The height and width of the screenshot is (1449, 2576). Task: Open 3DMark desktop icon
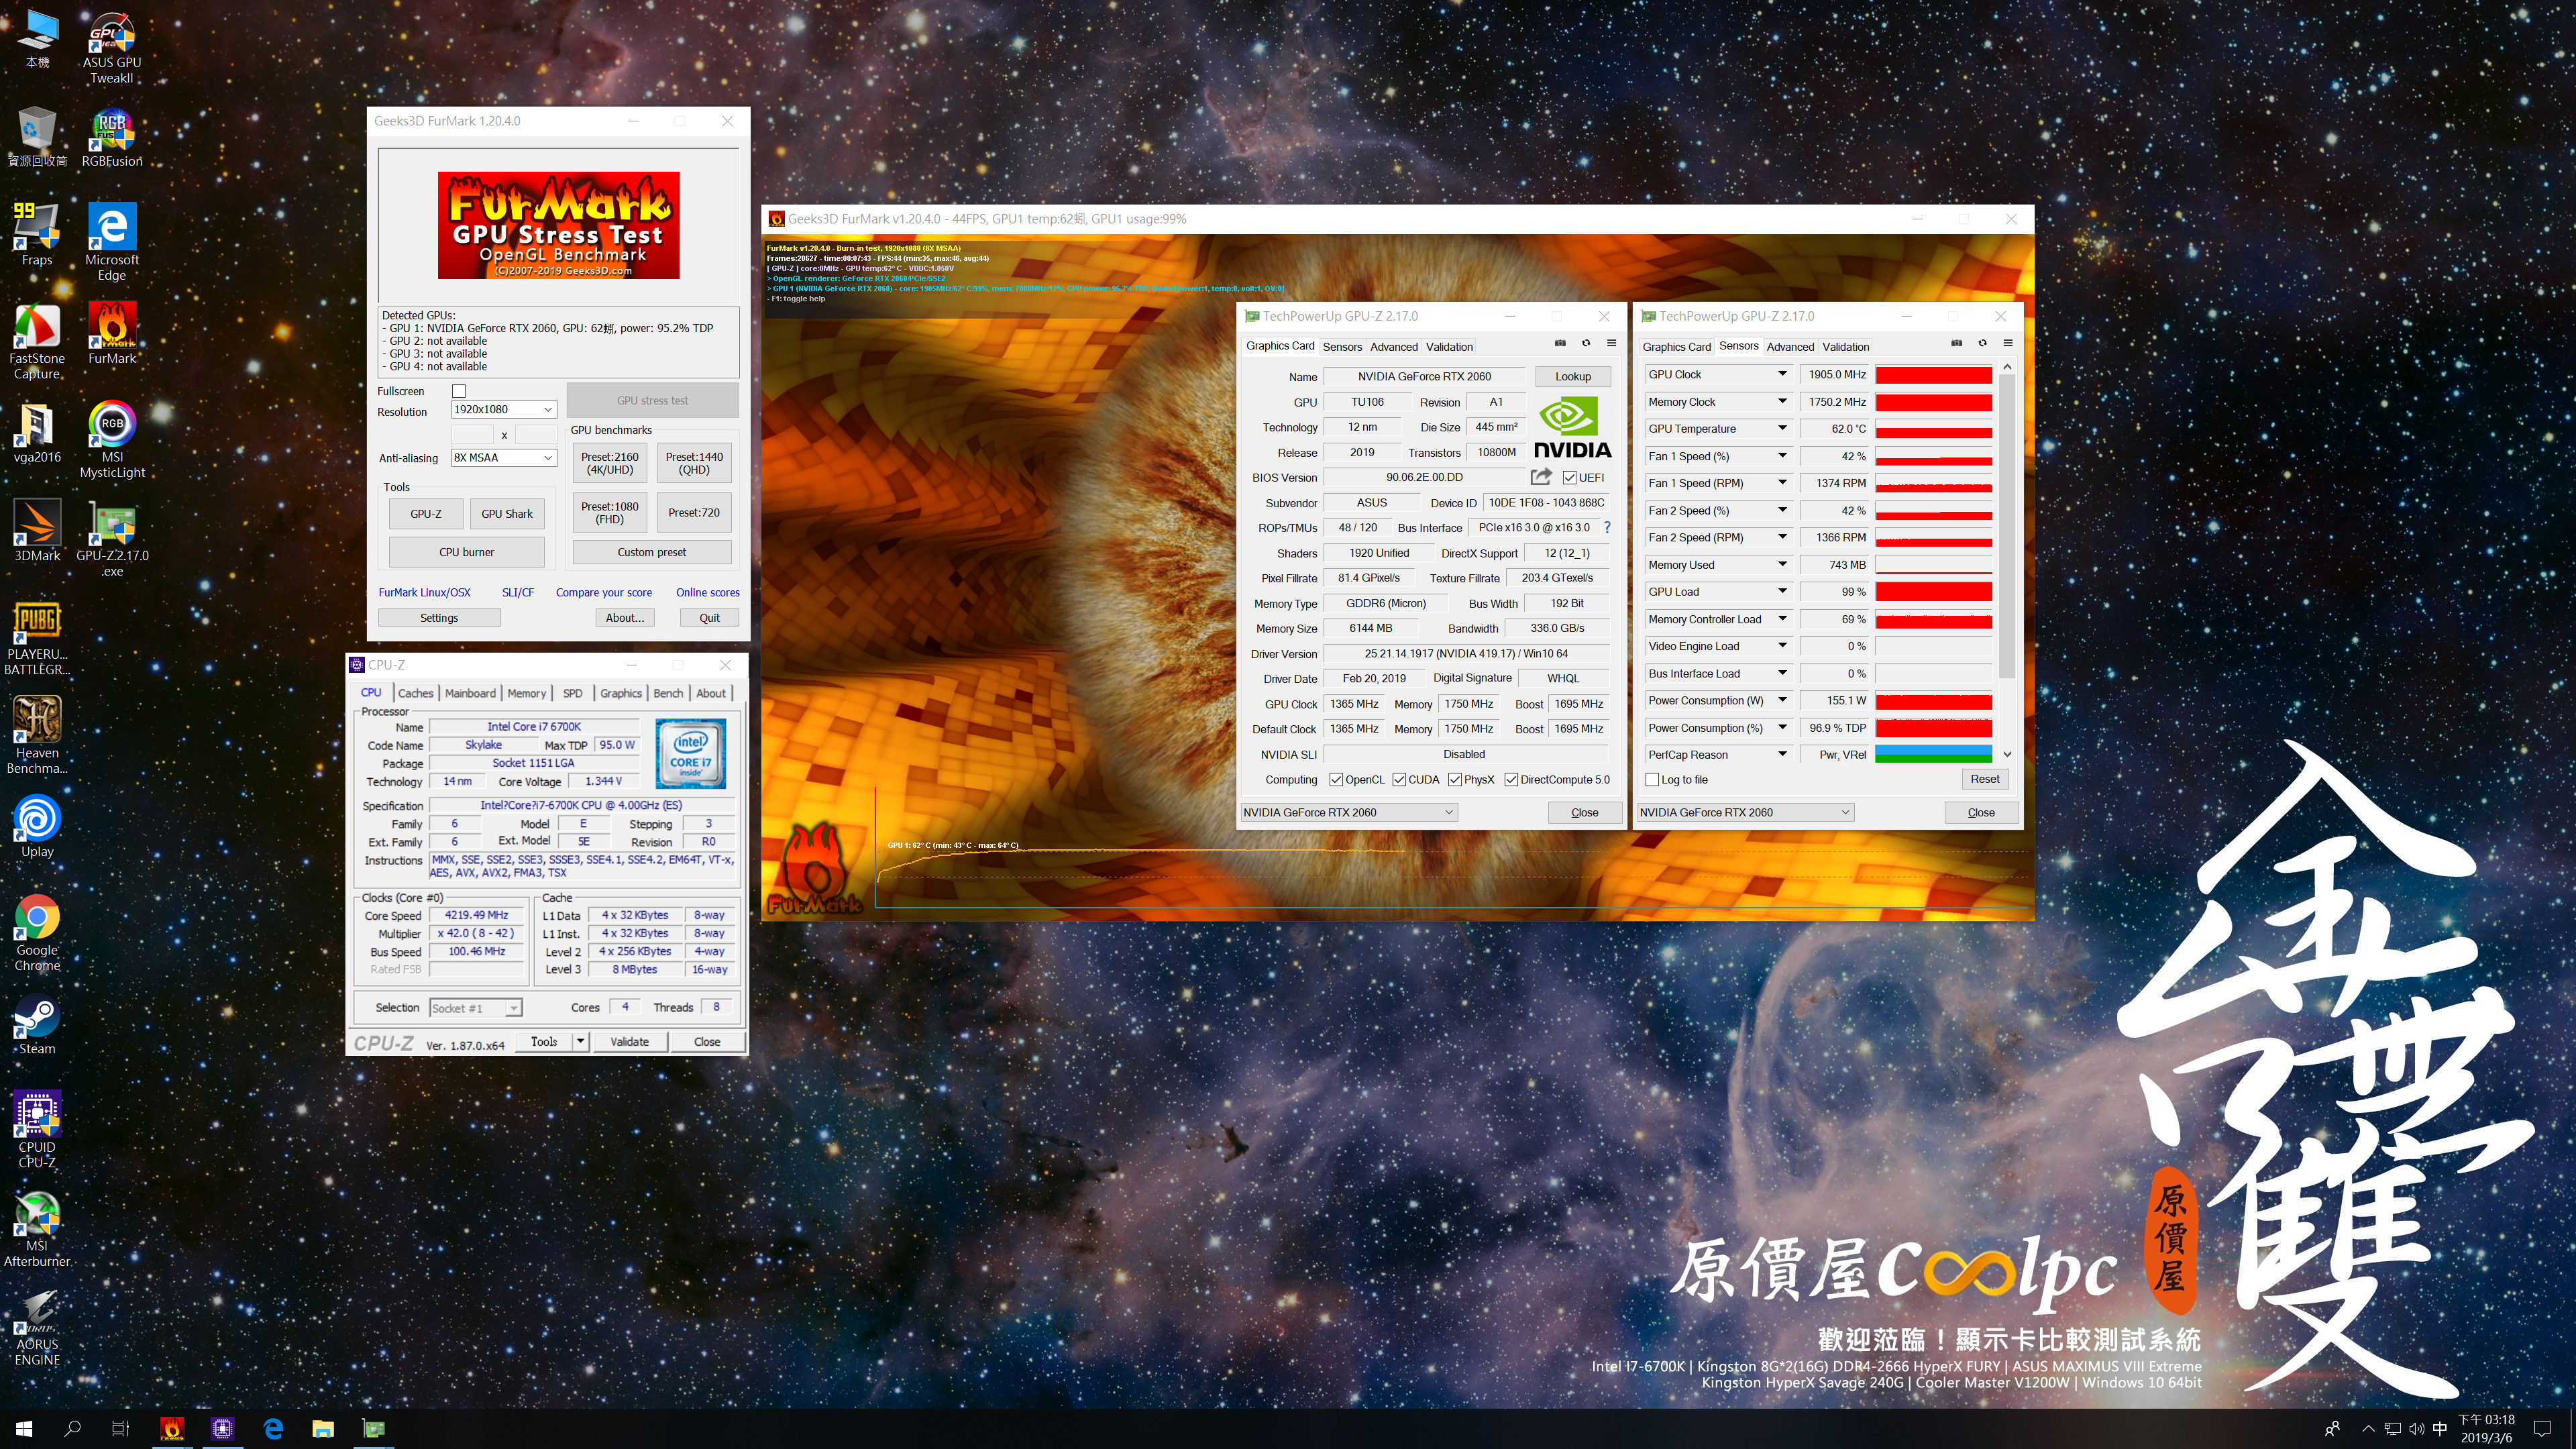pyautogui.click(x=37, y=530)
